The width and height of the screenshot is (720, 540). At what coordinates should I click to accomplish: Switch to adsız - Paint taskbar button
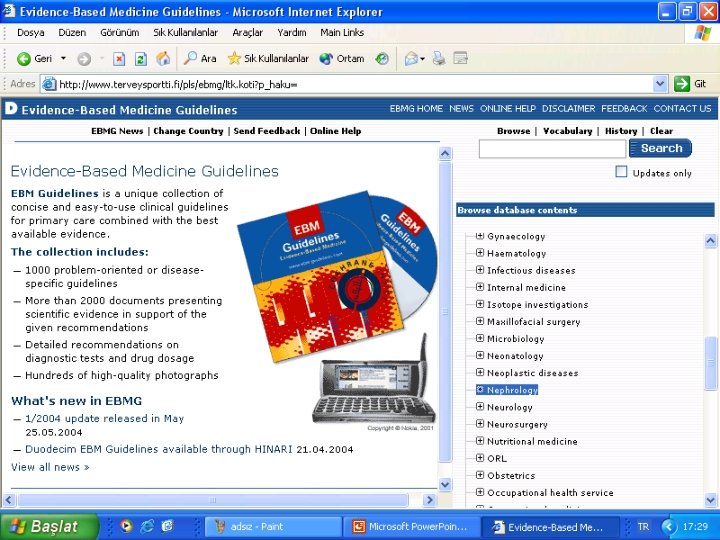(273, 527)
